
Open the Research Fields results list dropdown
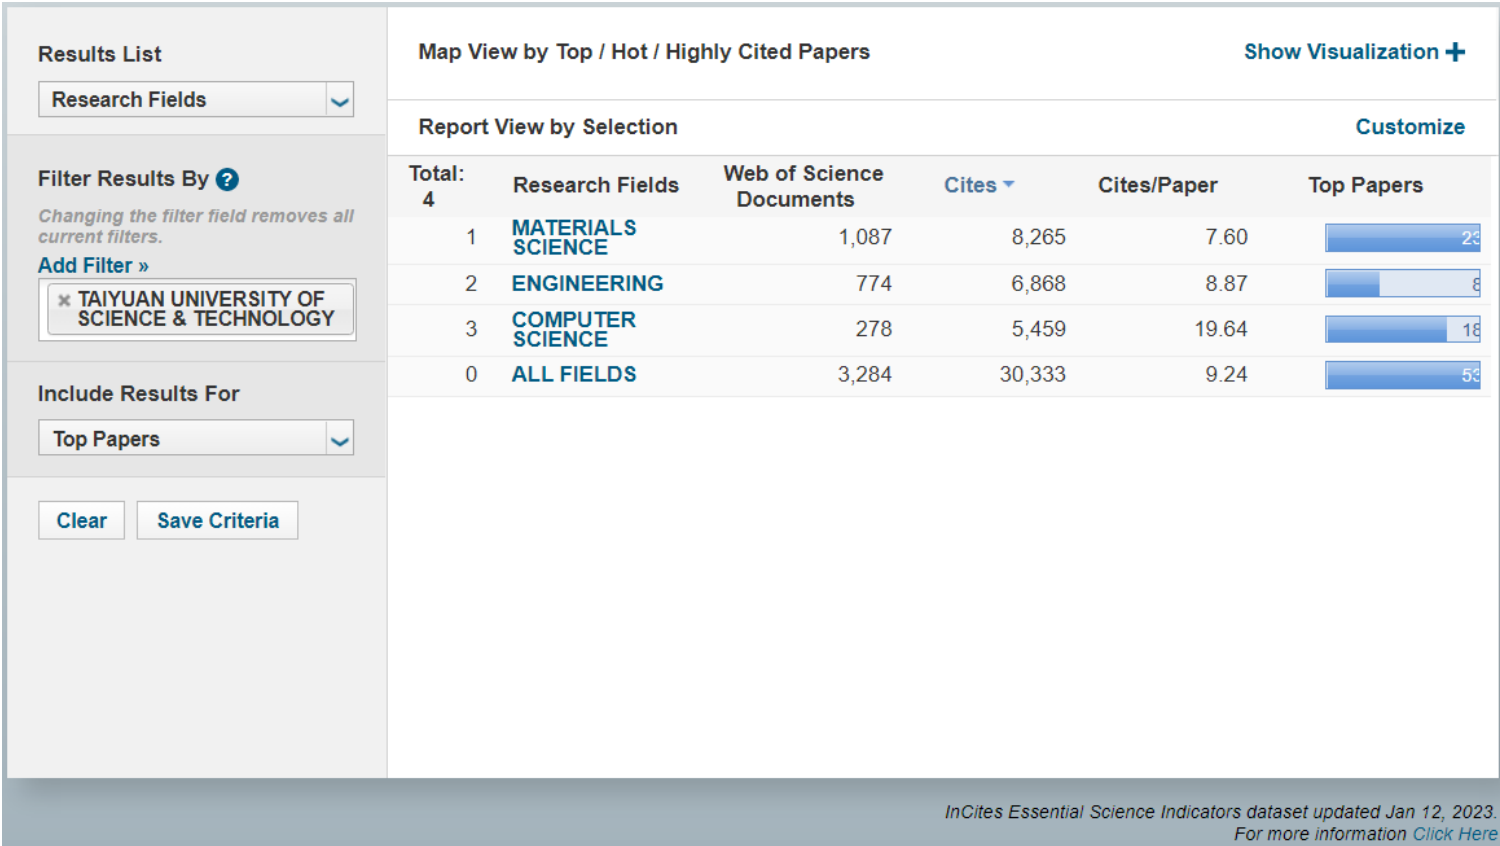pyautogui.click(x=340, y=100)
